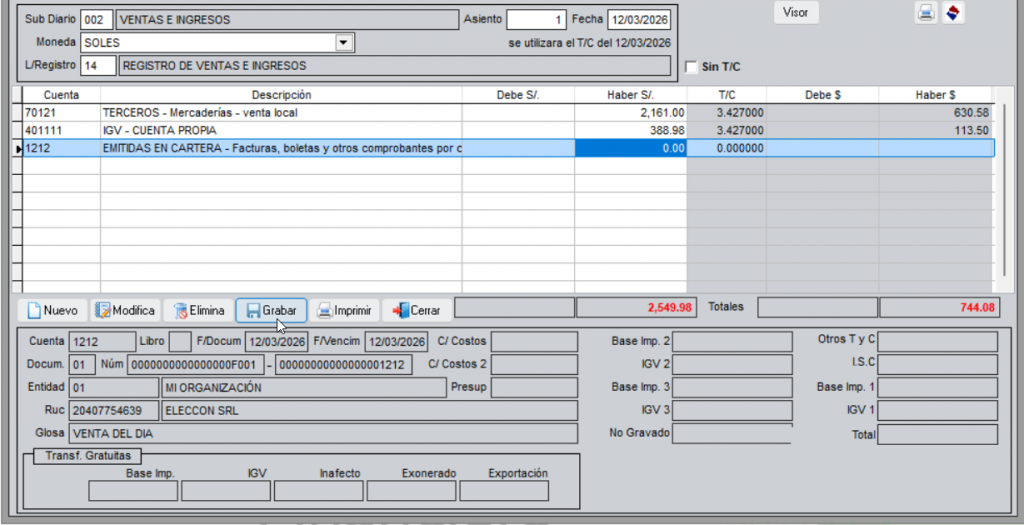Click the Haber $ value 113.50
The width and height of the screenshot is (1024, 525).
point(936,130)
